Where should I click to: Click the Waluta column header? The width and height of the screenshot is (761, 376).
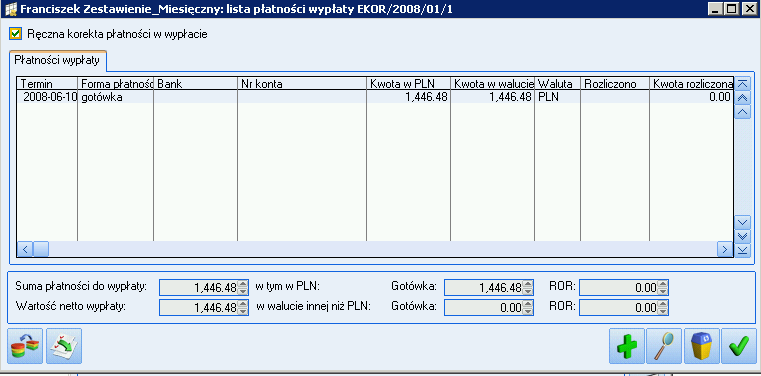pos(557,83)
